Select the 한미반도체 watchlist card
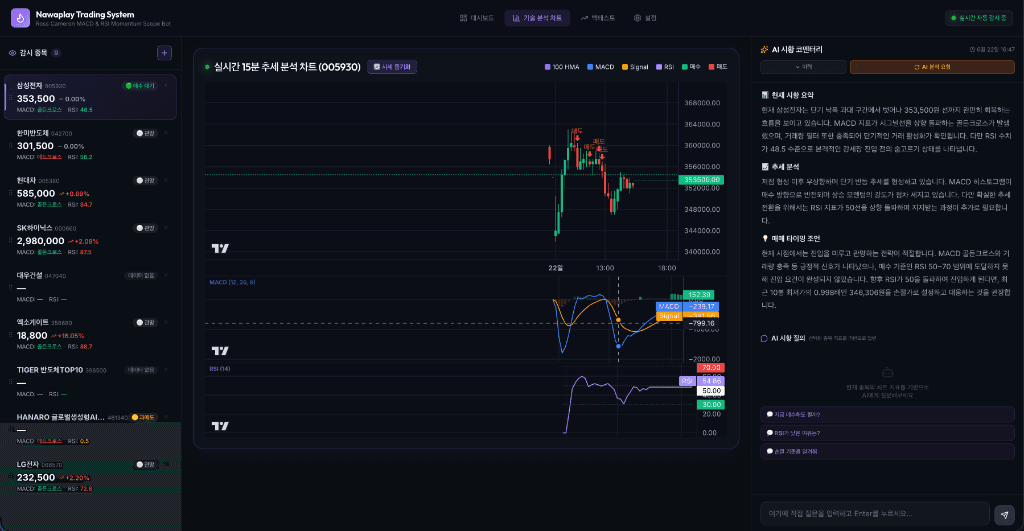The image size is (1024, 531). coord(90,145)
